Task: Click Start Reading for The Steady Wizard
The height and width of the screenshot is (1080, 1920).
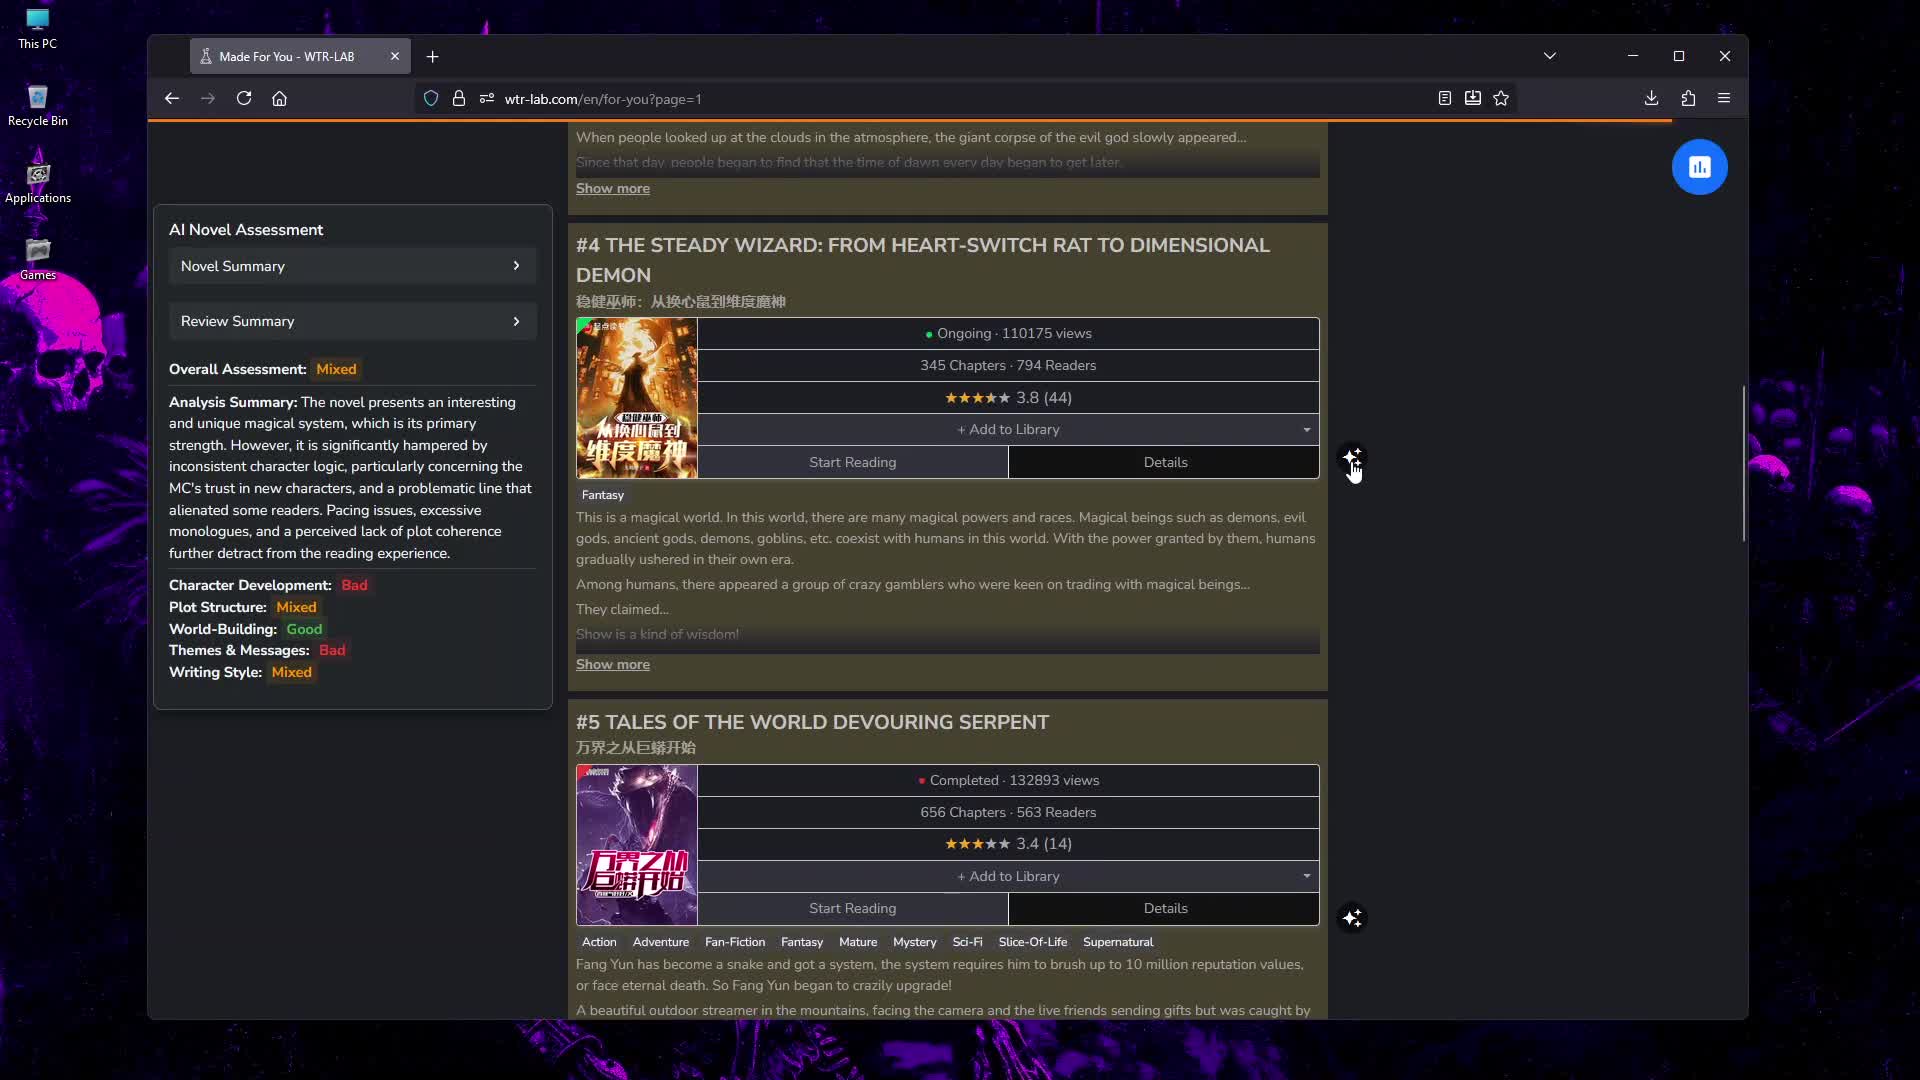Action: [x=852, y=462]
